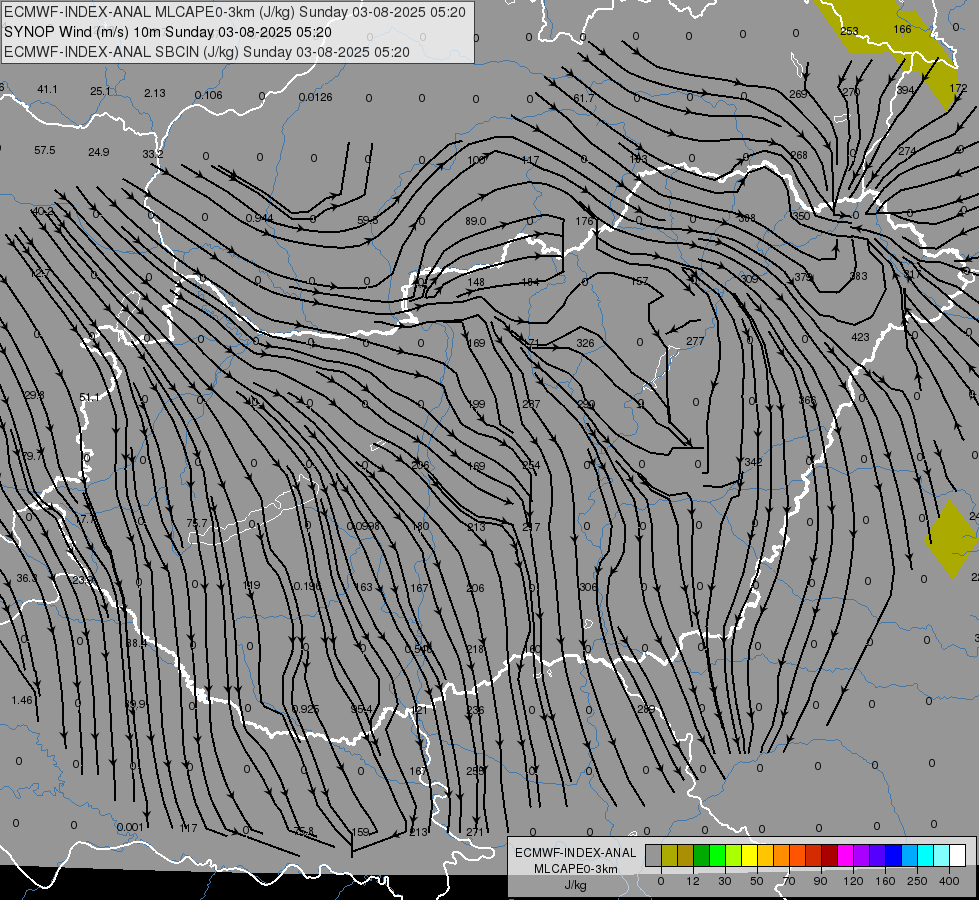Click the map value 75.8
Screen dimensions: 979x900
coord(304,831)
